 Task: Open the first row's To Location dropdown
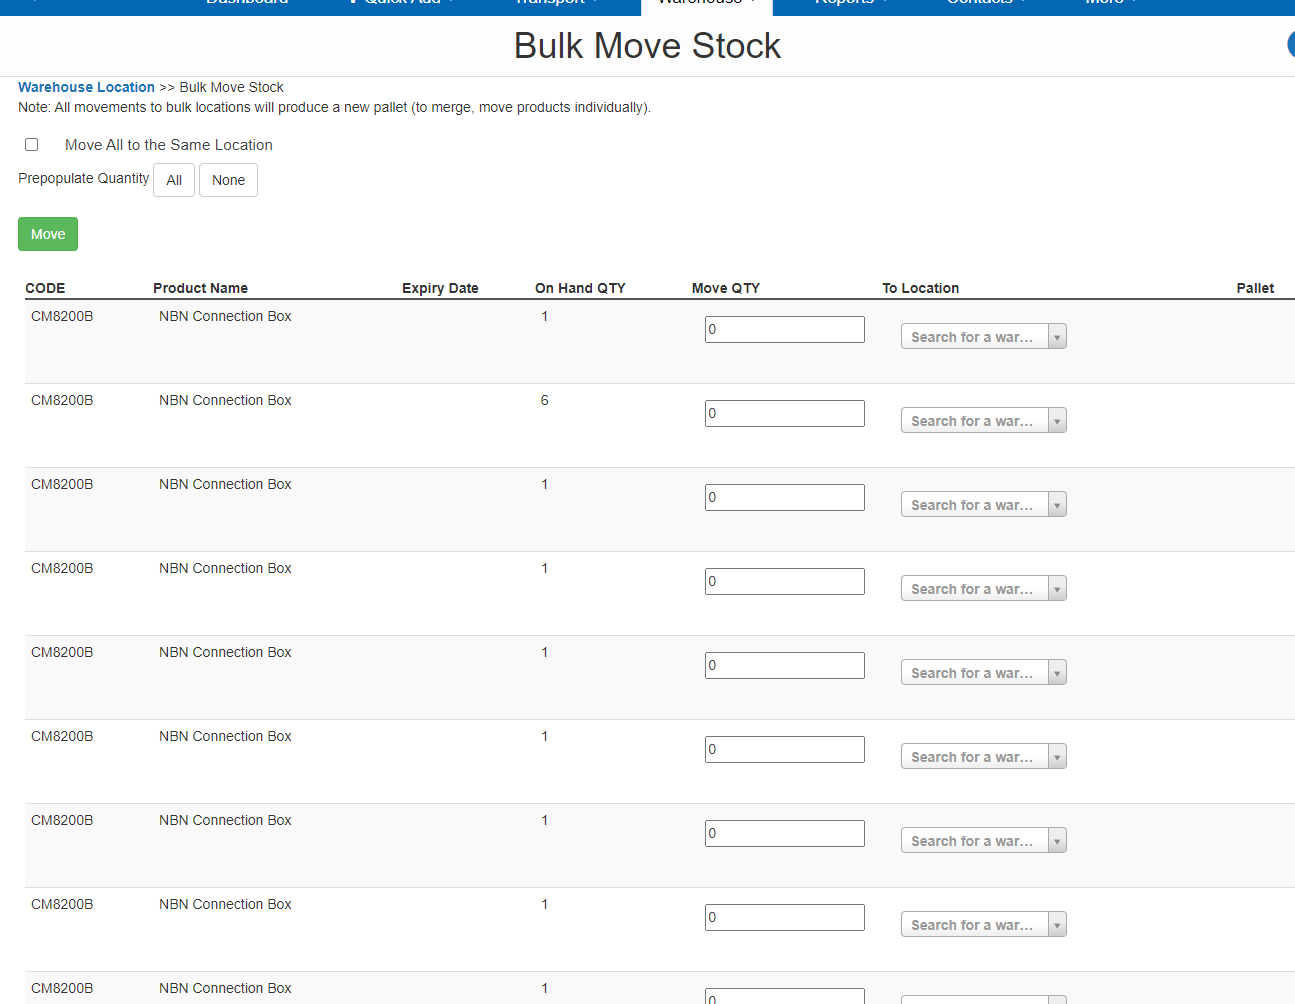coord(974,337)
